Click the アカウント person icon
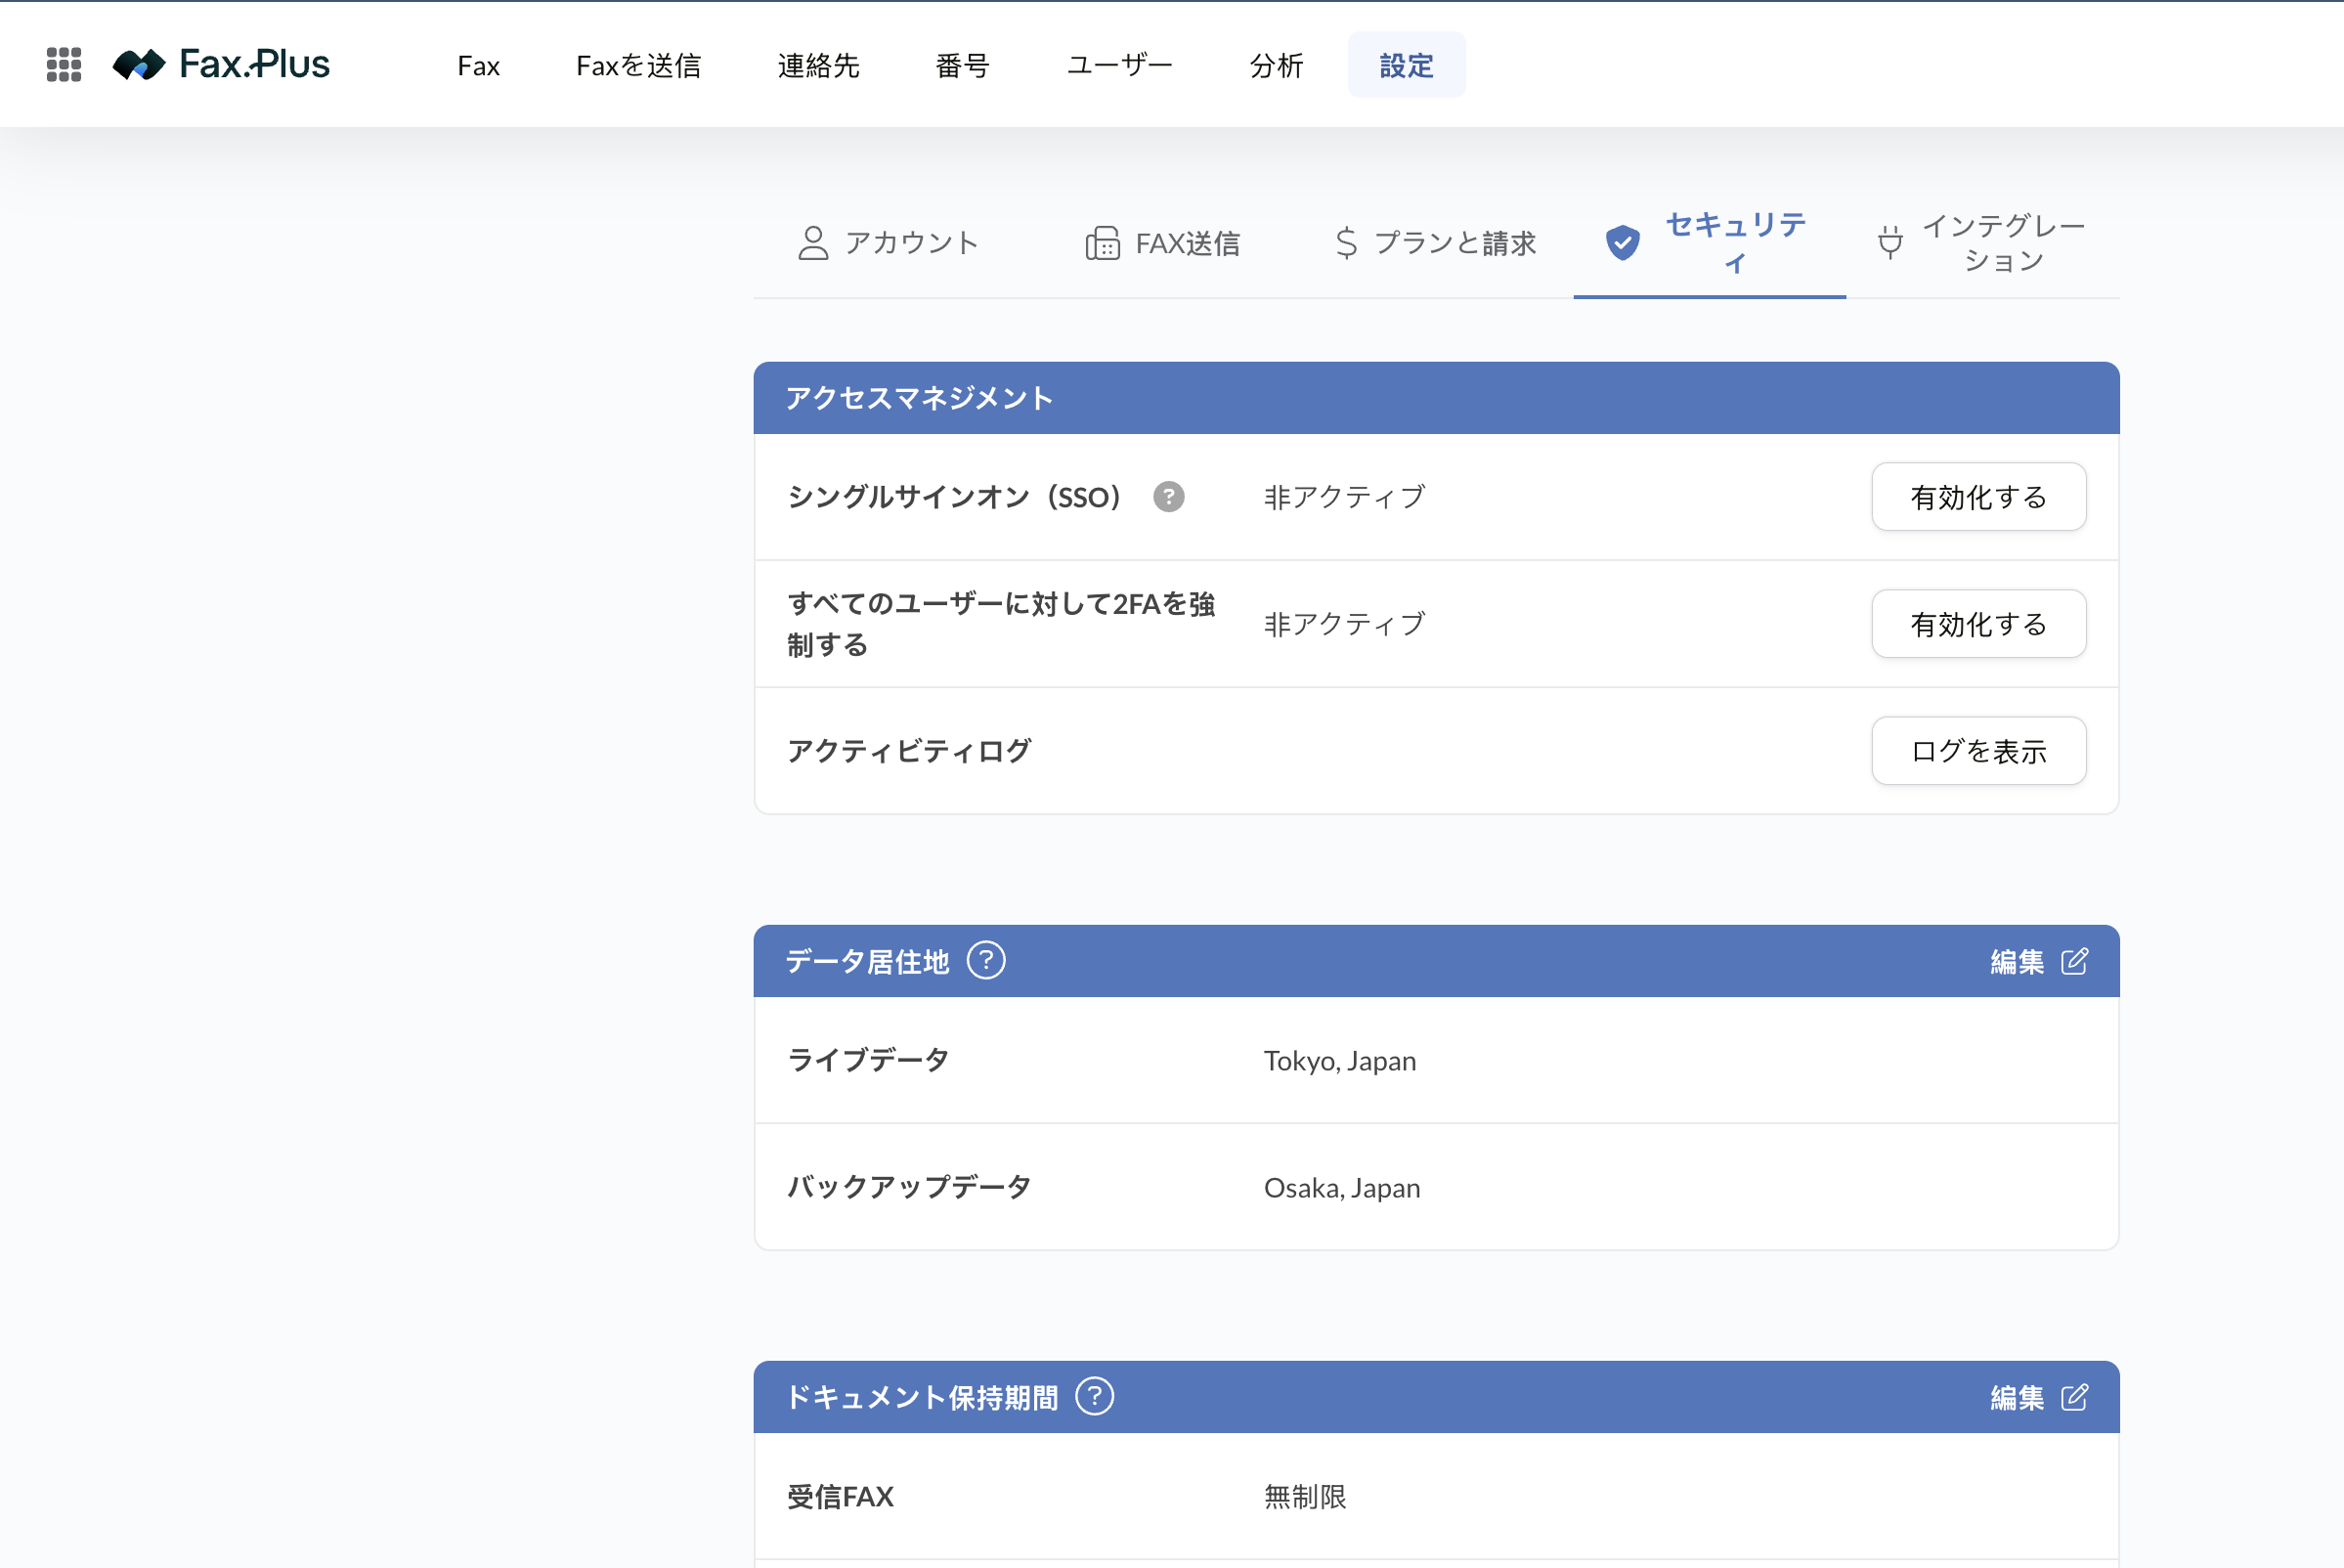This screenshot has height=1568, width=2344. pyautogui.click(x=813, y=243)
